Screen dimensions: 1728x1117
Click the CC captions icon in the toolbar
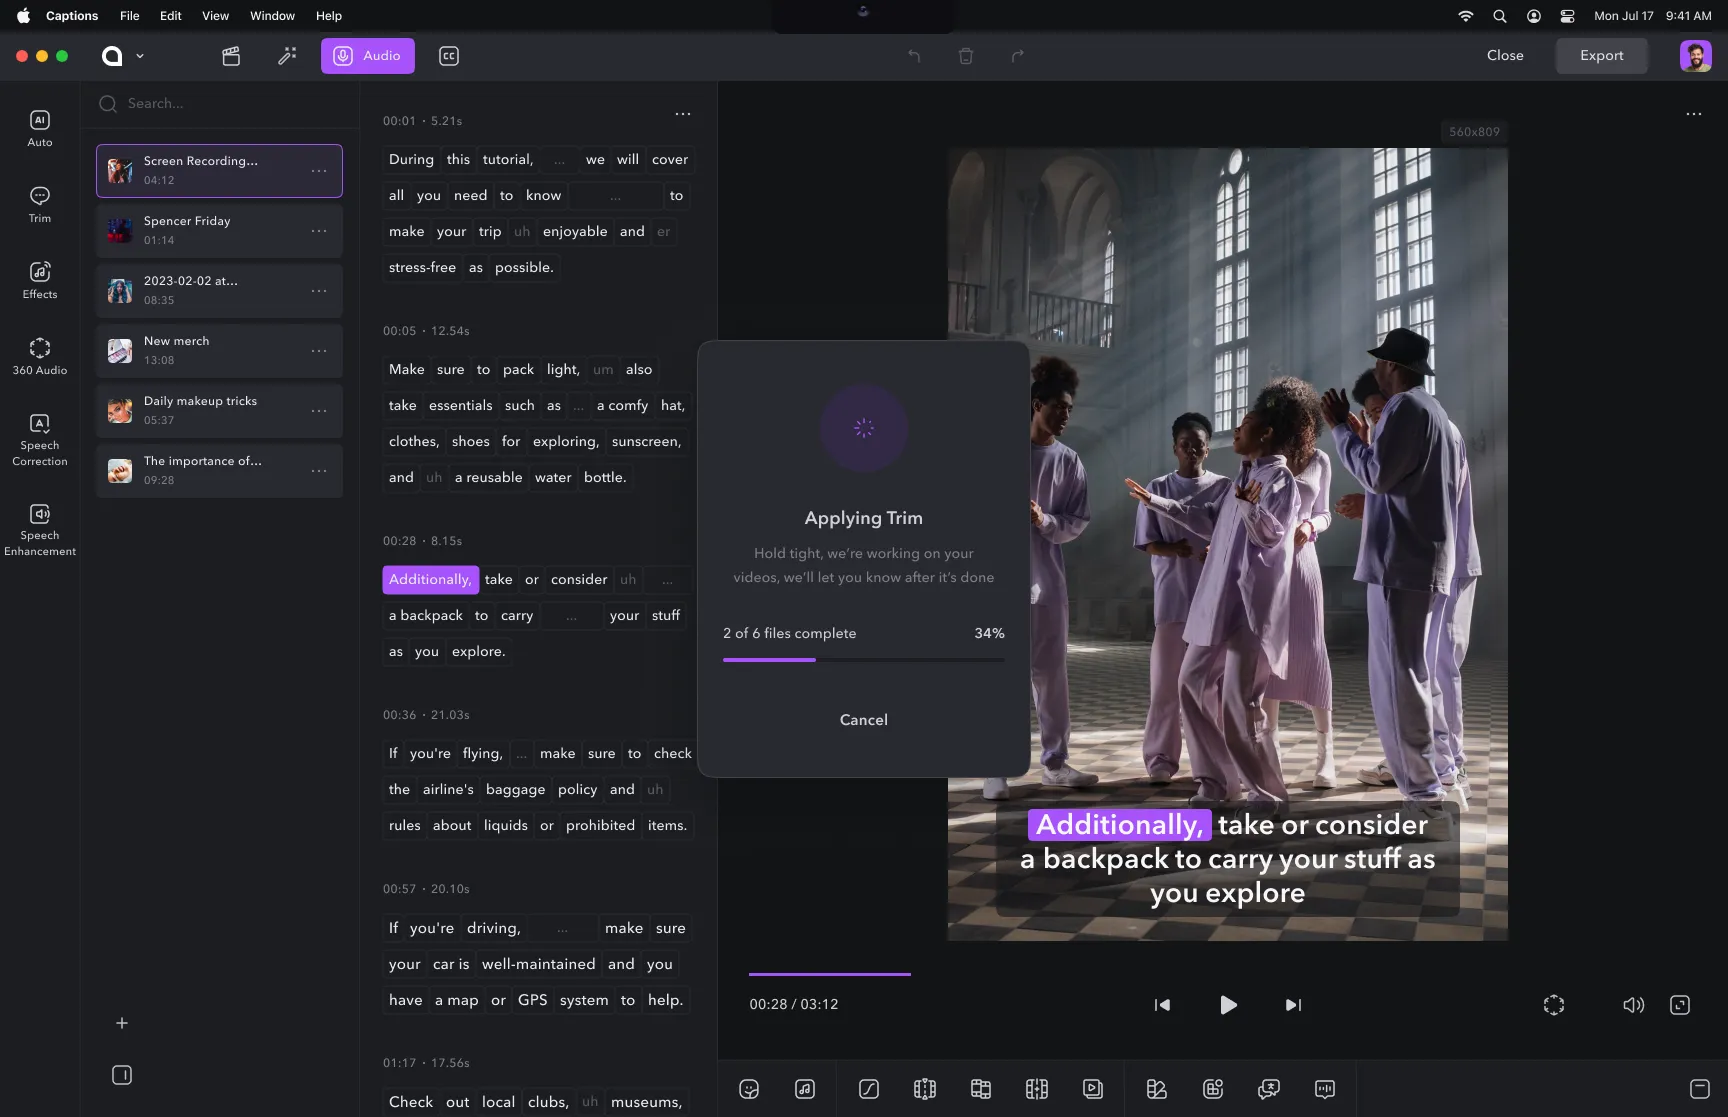click(448, 56)
